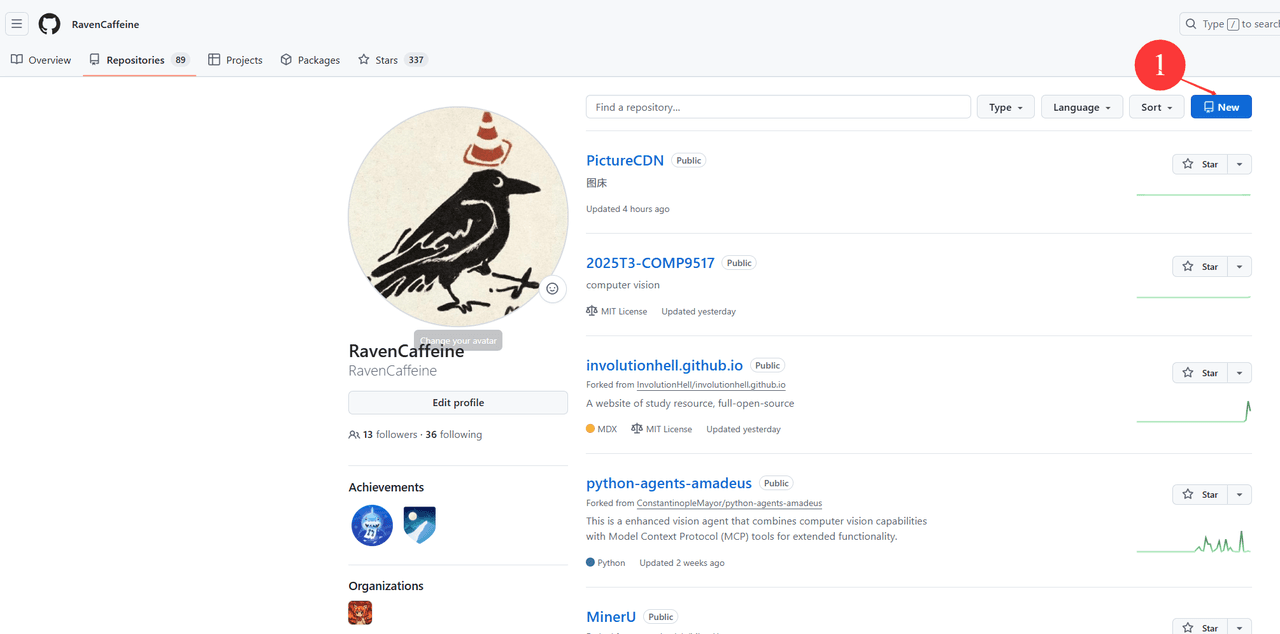Expand the Language filter dropdown

[1081, 107]
